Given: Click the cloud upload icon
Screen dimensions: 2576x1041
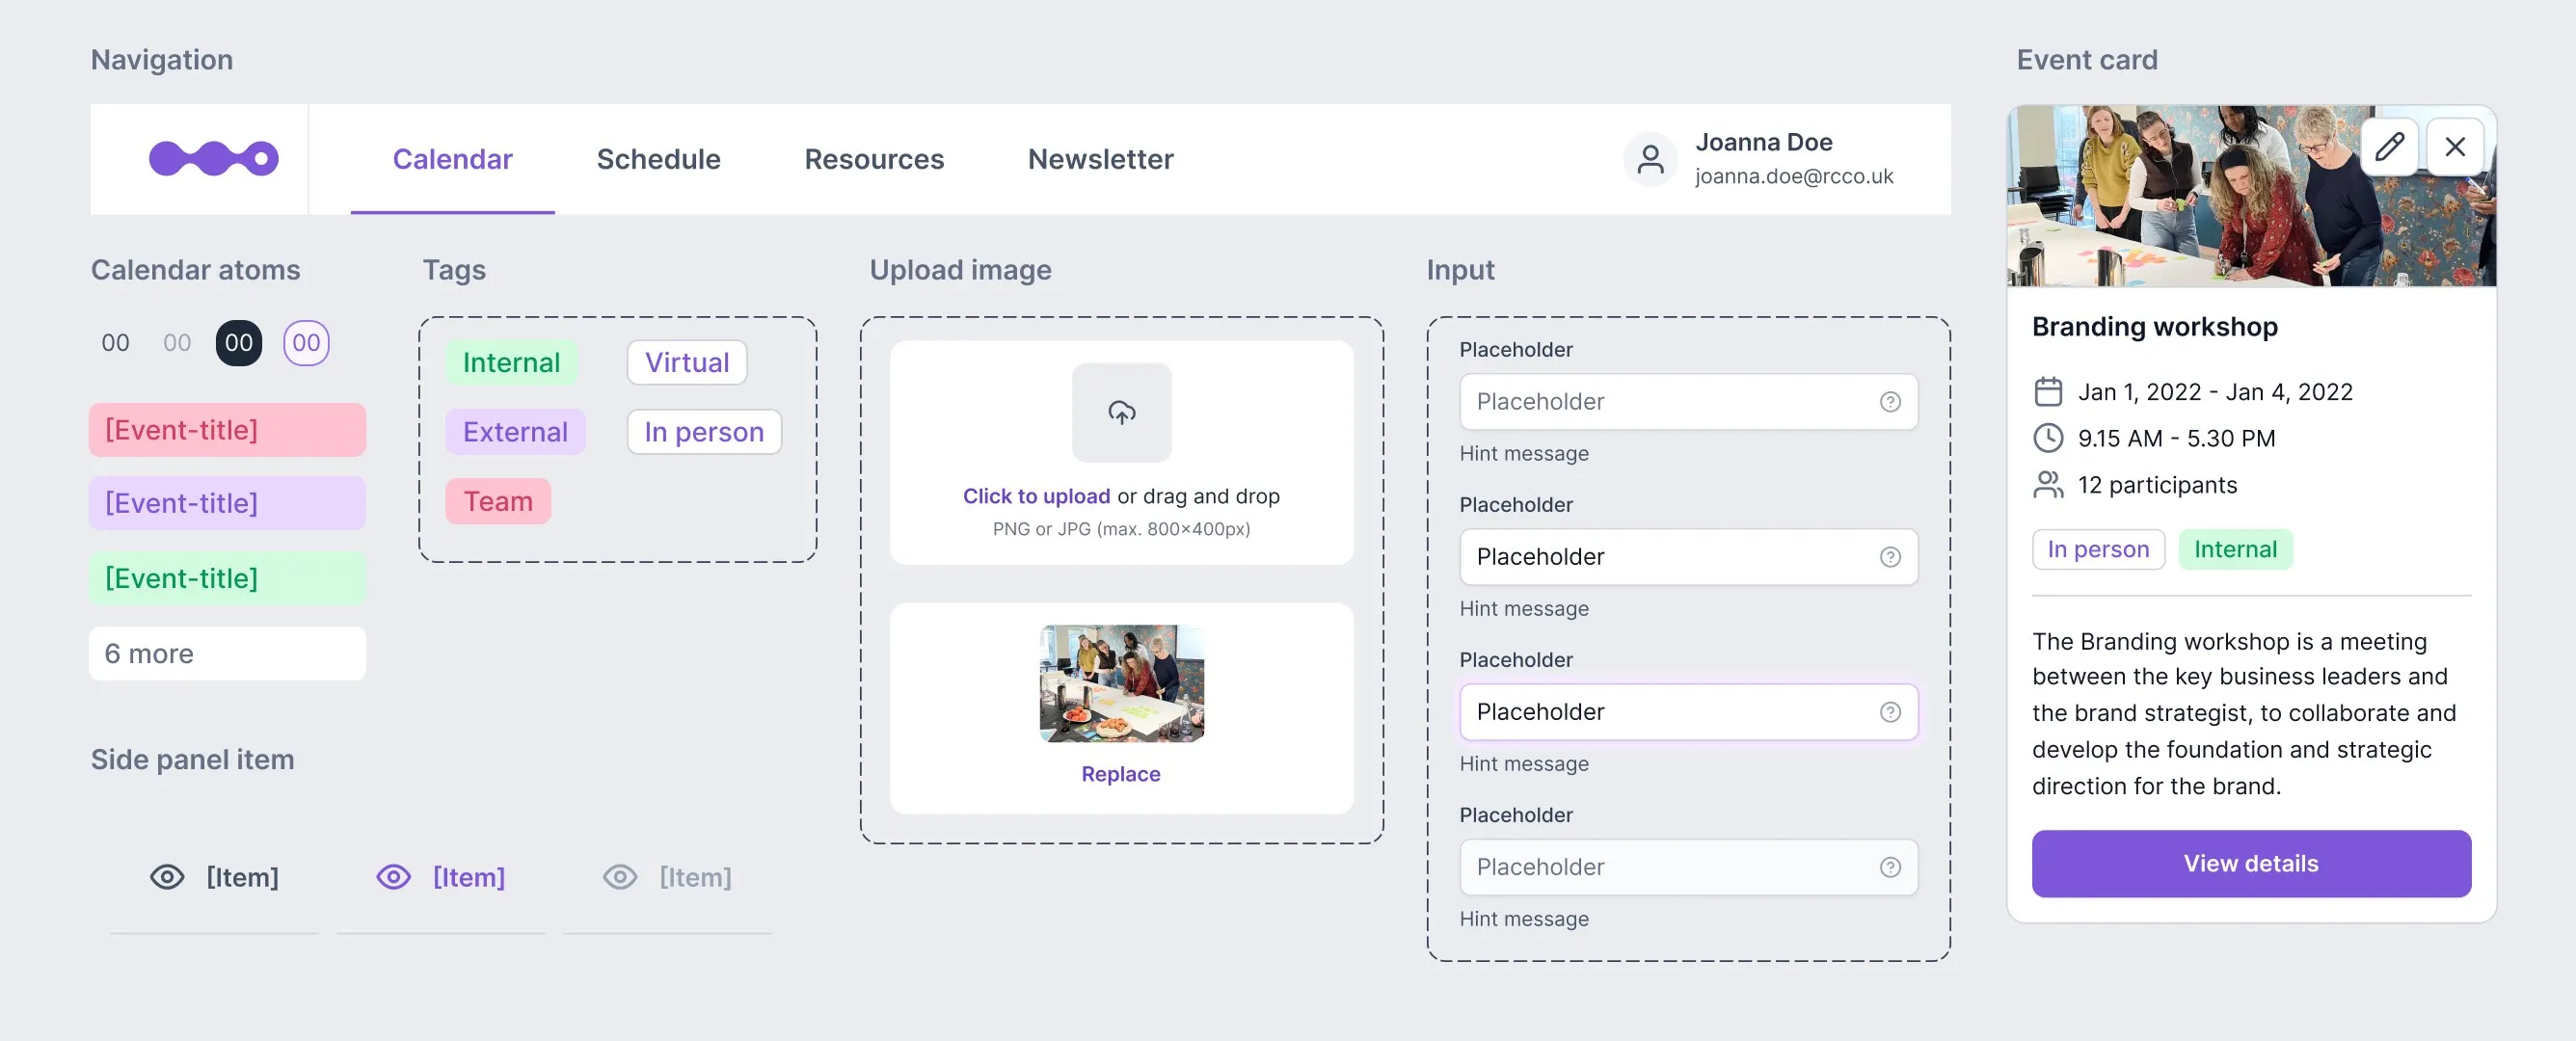Looking at the screenshot, I should point(1121,412).
